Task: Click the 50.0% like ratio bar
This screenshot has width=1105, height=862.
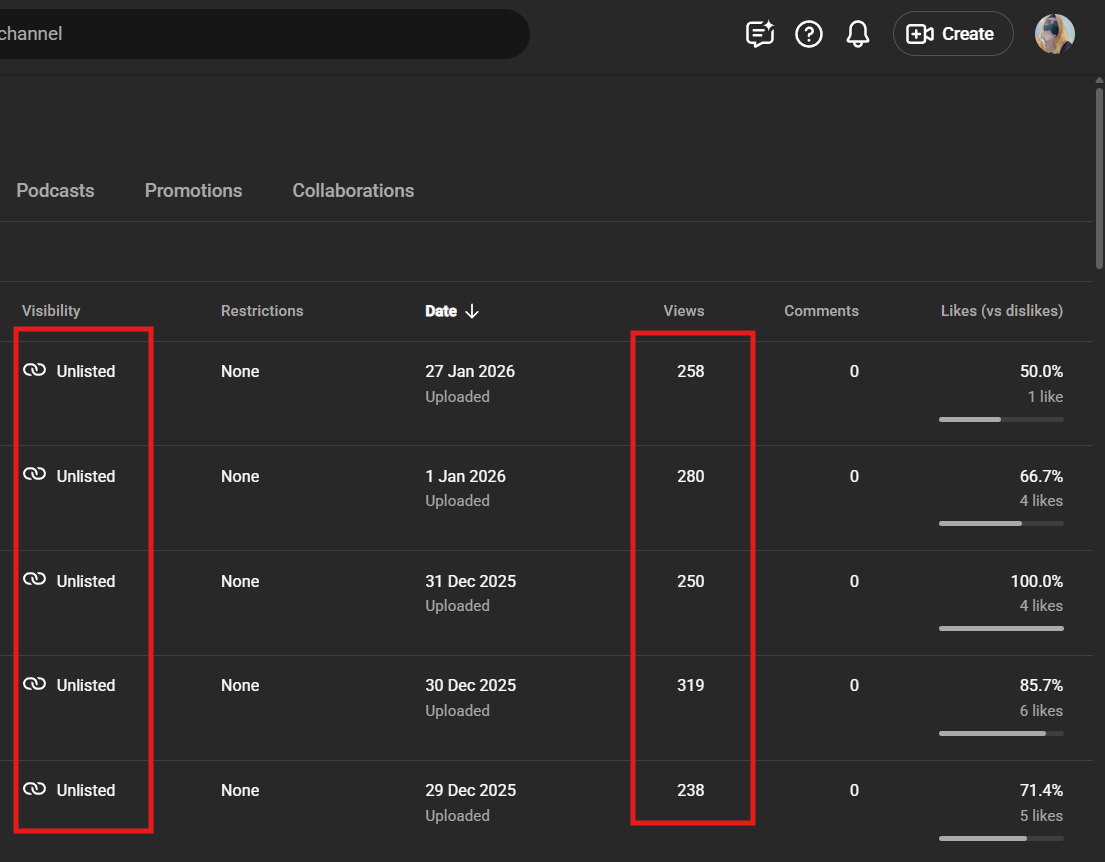Action: (x=1000, y=419)
